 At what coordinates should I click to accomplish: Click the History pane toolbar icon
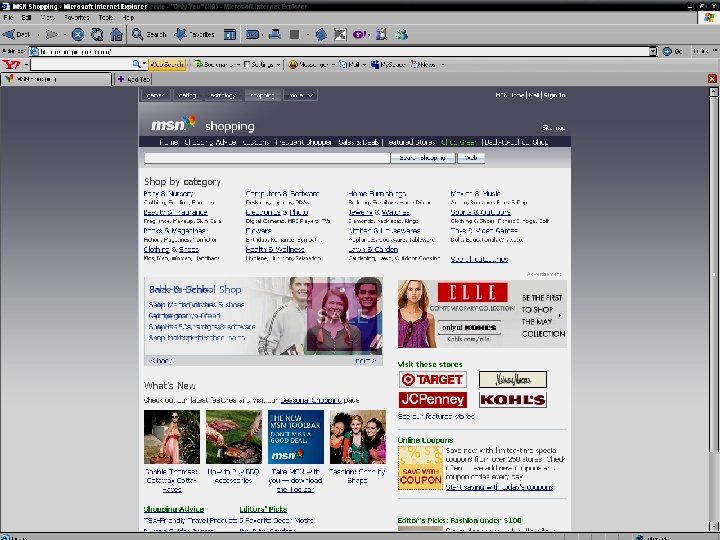[x=230, y=34]
